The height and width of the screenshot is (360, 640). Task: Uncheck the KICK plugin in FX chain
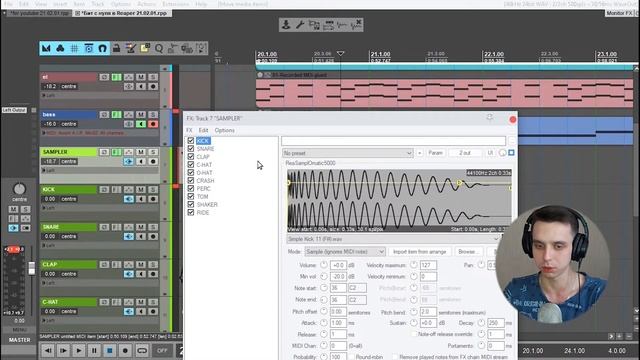(x=191, y=140)
